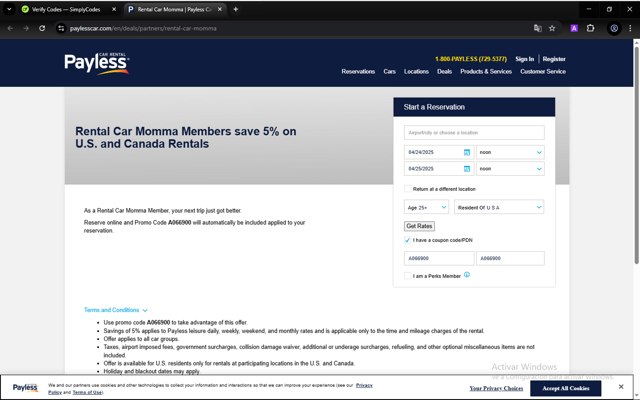Click the translate page icon
Image resolution: width=640 pixels, height=400 pixels.
click(x=538, y=28)
